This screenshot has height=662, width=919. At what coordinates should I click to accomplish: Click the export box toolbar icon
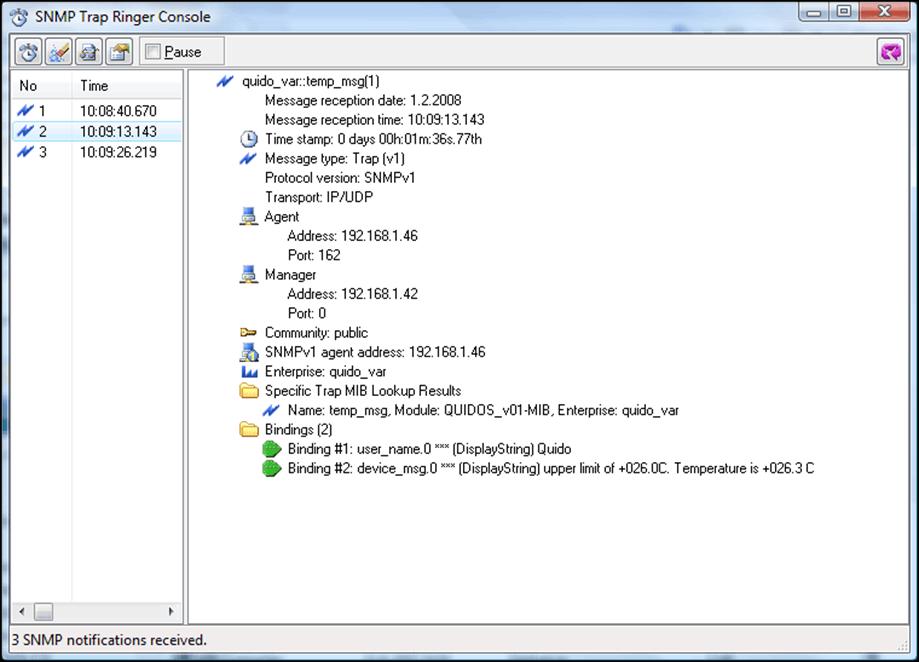[x=120, y=52]
